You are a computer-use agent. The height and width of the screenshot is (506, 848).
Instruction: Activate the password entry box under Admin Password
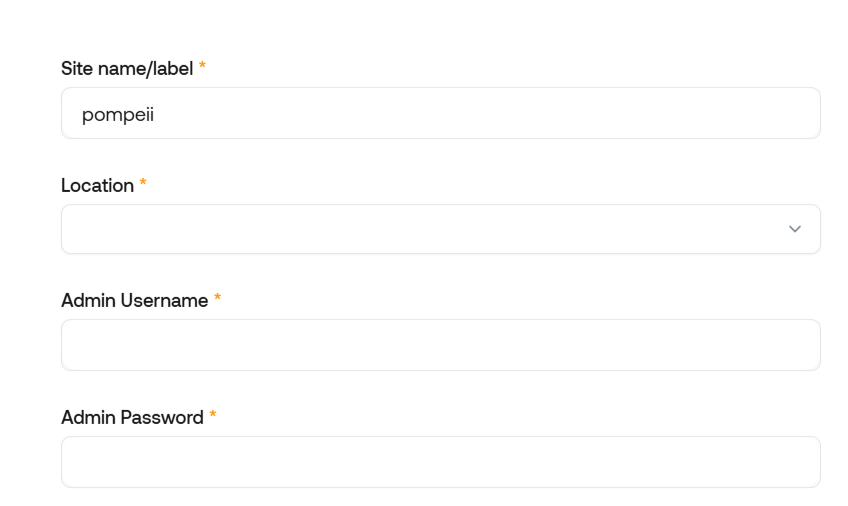(400, 462)
